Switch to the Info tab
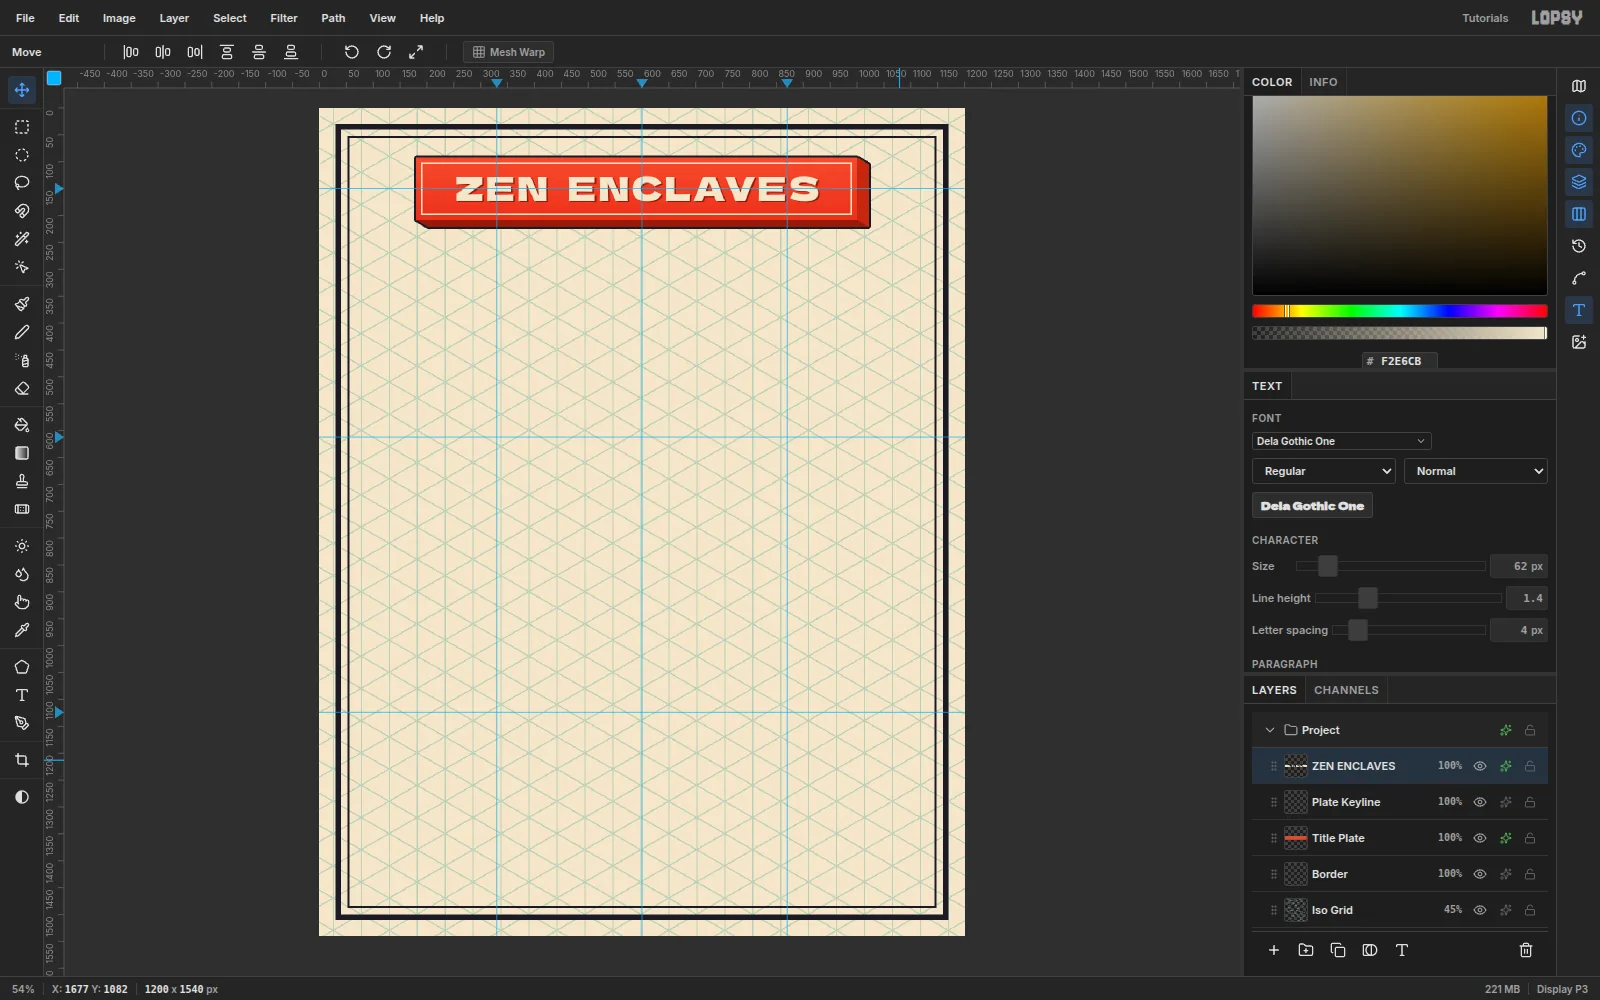 1323,82
